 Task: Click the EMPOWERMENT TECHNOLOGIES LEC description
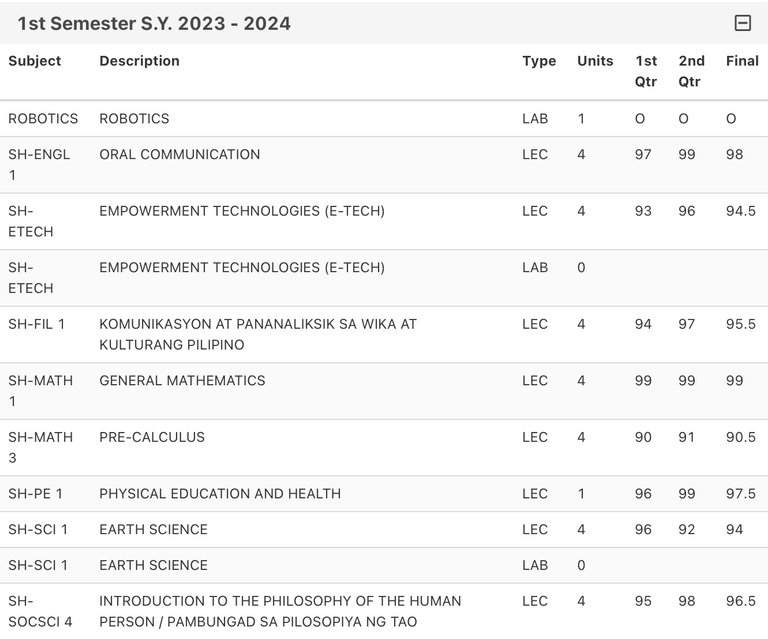tap(242, 211)
